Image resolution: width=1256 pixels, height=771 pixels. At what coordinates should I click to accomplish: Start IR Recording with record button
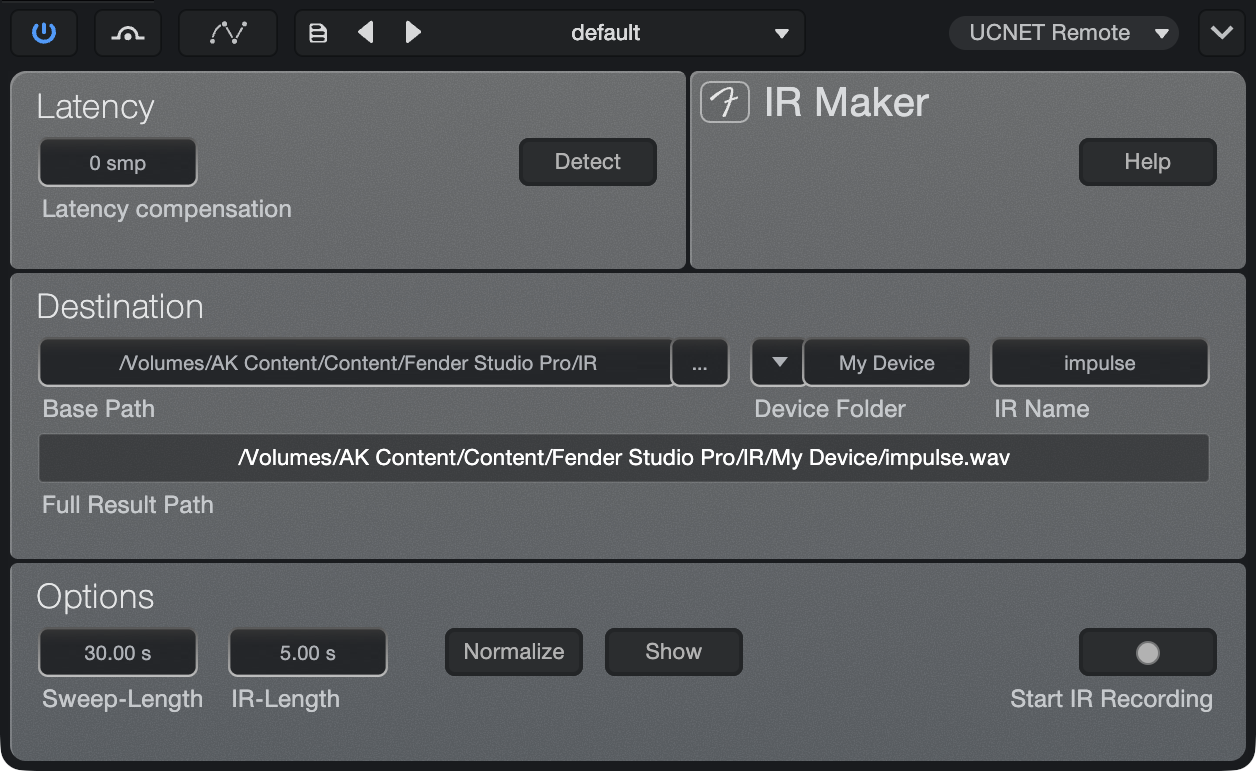(x=1148, y=653)
